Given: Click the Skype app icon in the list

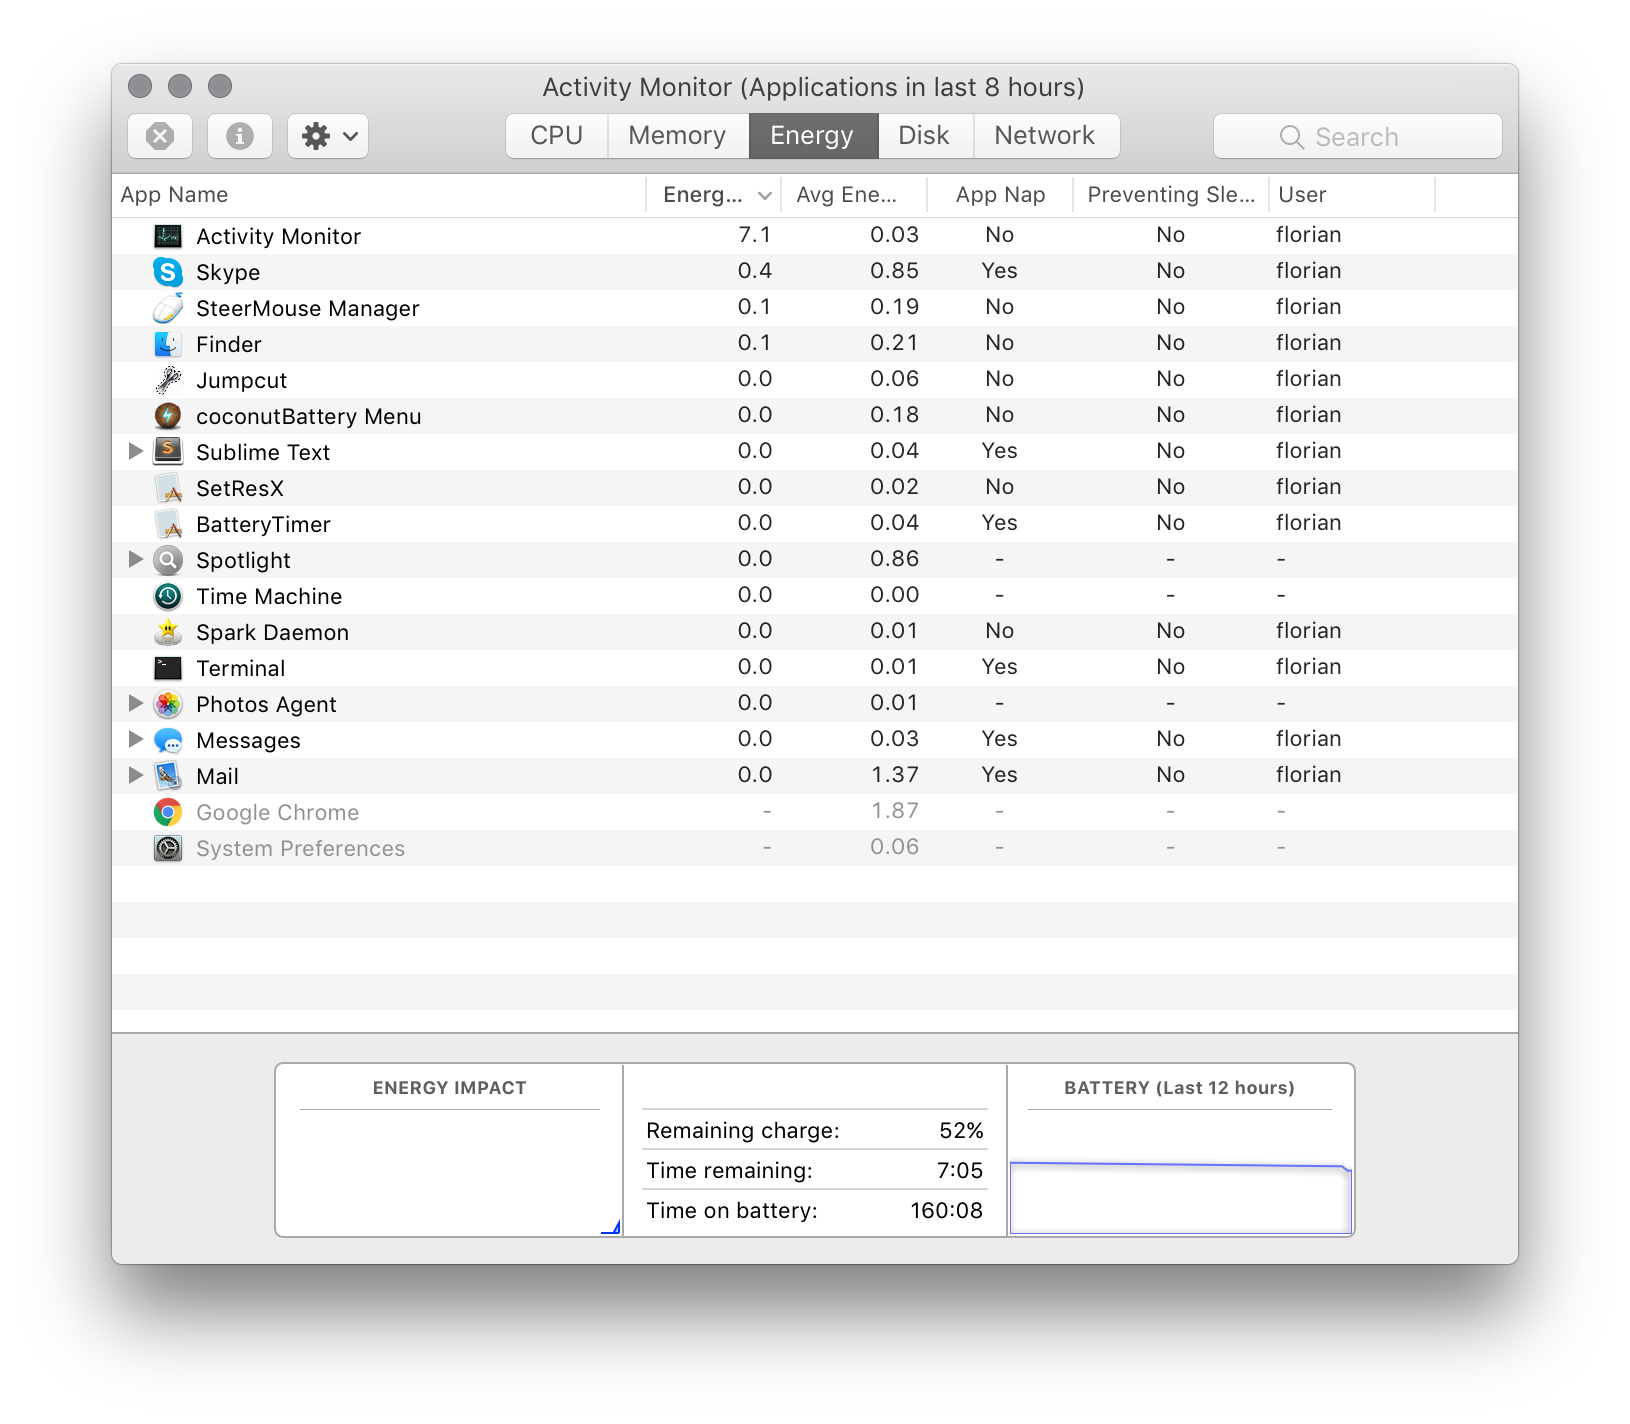Looking at the screenshot, I should [168, 272].
